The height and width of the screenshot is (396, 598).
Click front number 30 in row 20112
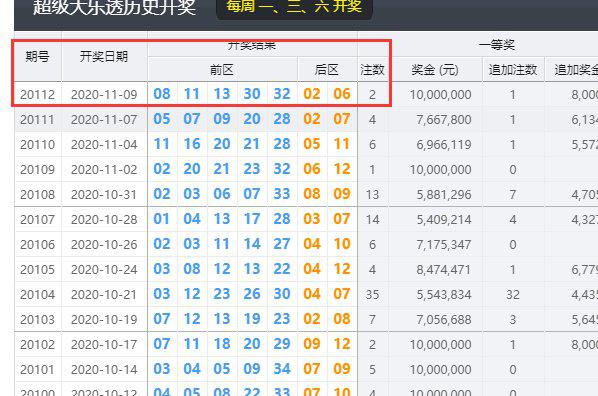pos(252,94)
